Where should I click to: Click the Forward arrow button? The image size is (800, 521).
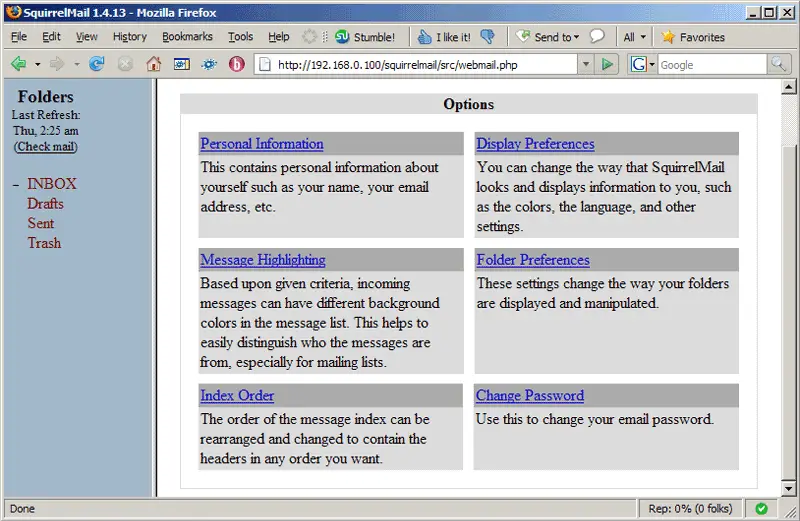pyautogui.click(x=57, y=64)
